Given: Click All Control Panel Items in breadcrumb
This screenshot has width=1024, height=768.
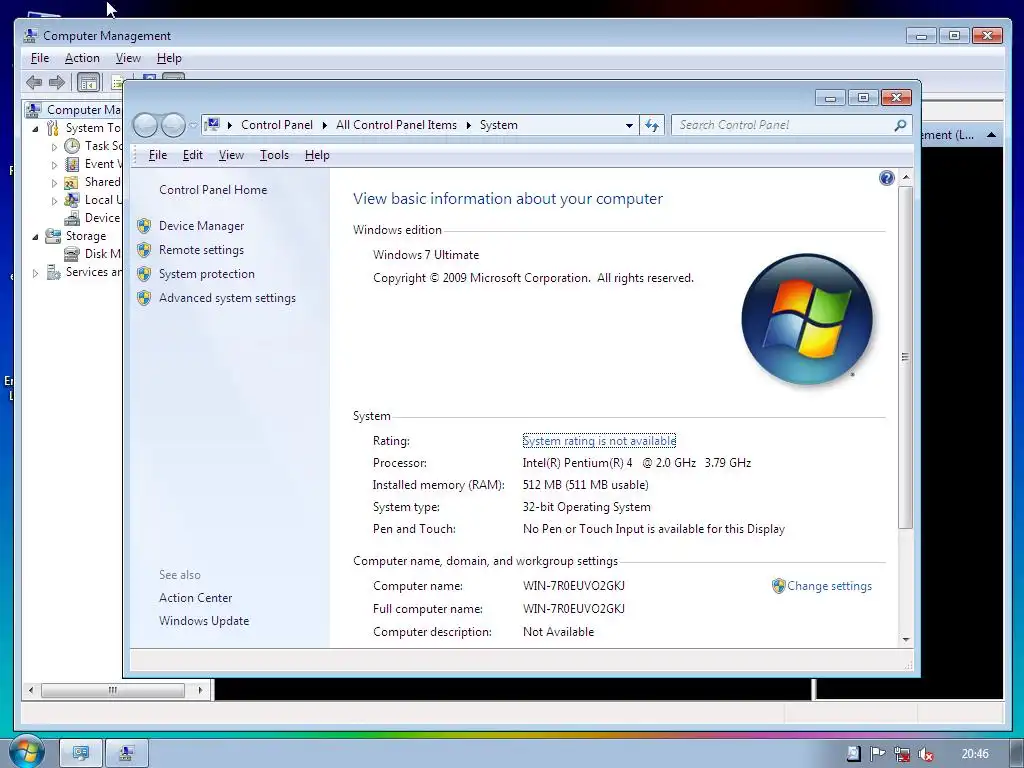Looking at the screenshot, I should pos(396,125).
